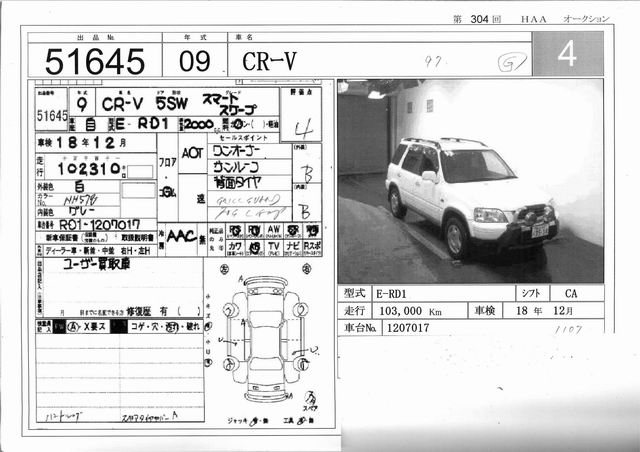Click the circled G handwritten mark
The height and width of the screenshot is (452, 640).
511,62
